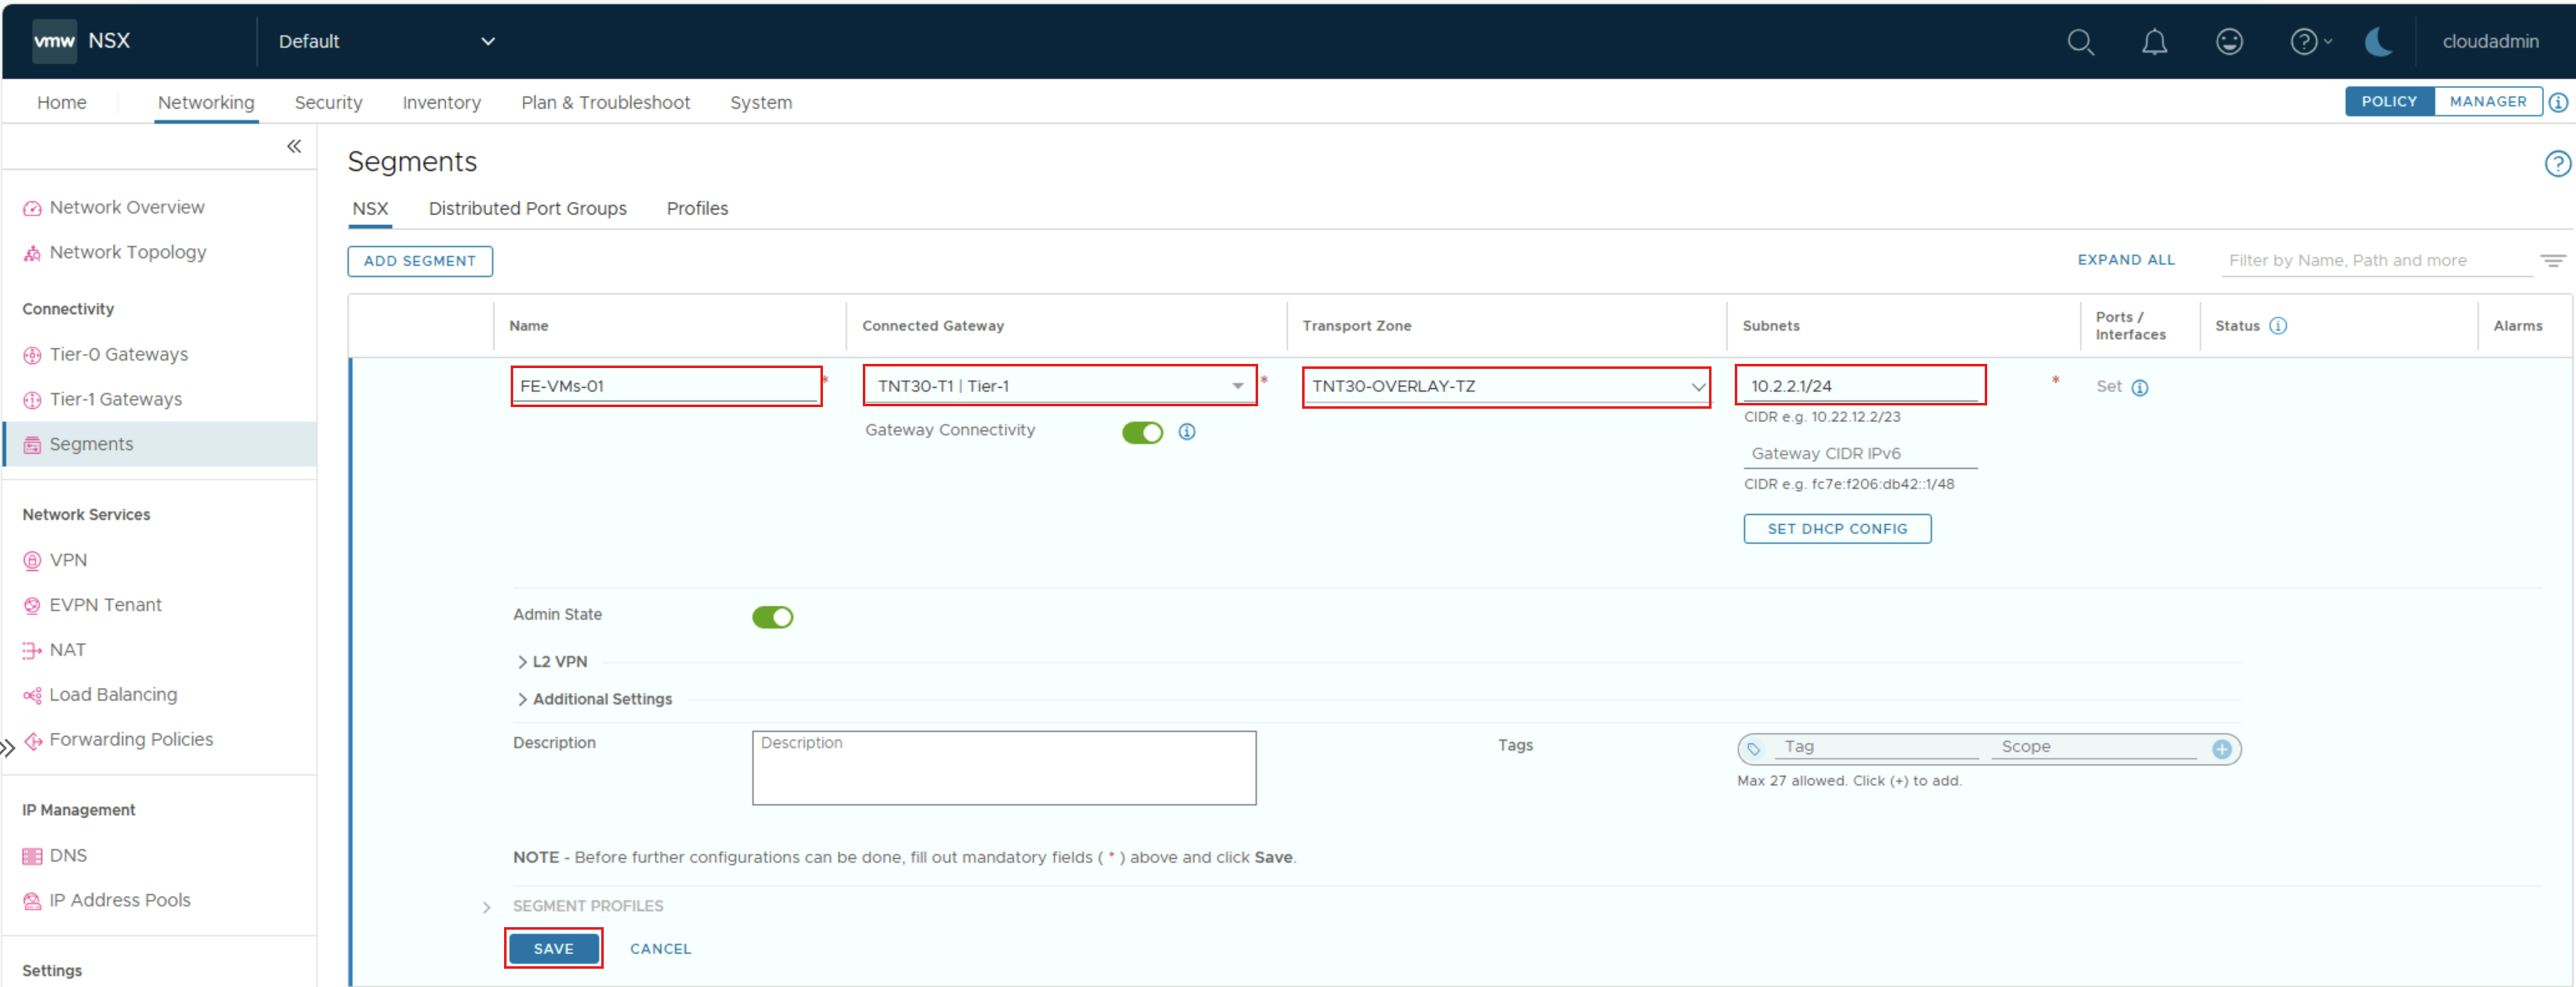
Task: Collapse the left navigation panel with the chevrons
Action: pos(294,146)
